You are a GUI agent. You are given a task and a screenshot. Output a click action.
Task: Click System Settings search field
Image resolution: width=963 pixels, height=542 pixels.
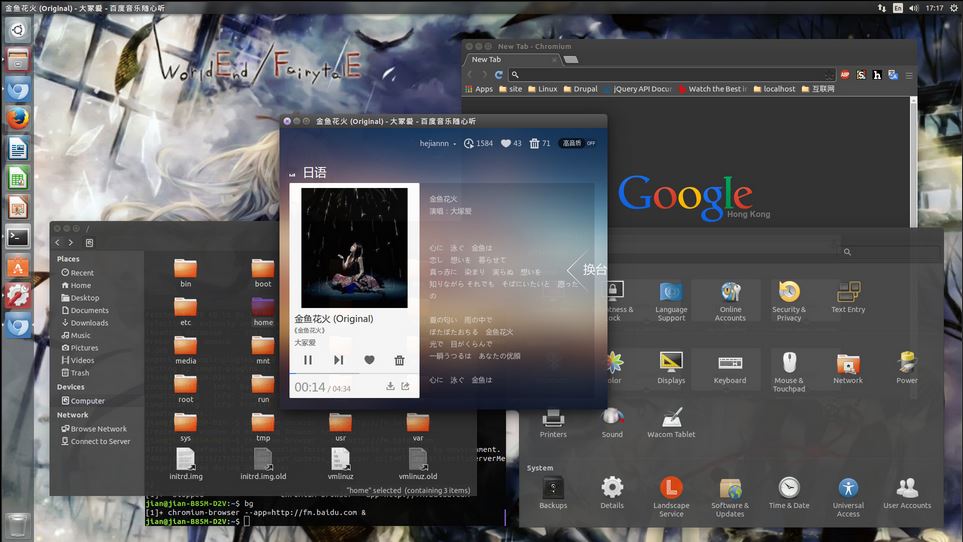[x=890, y=252]
